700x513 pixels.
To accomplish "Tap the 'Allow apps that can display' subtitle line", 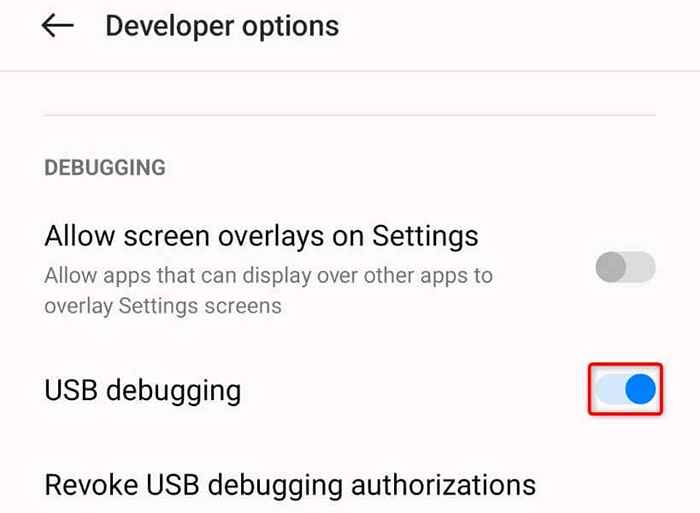I will coord(269,276).
